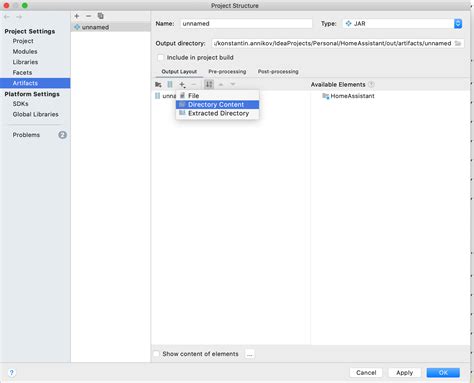Image resolution: width=474 pixels, height=383 pixels.
Task: Select the unnamed jar root in layout tree
Action: point(165,96)
